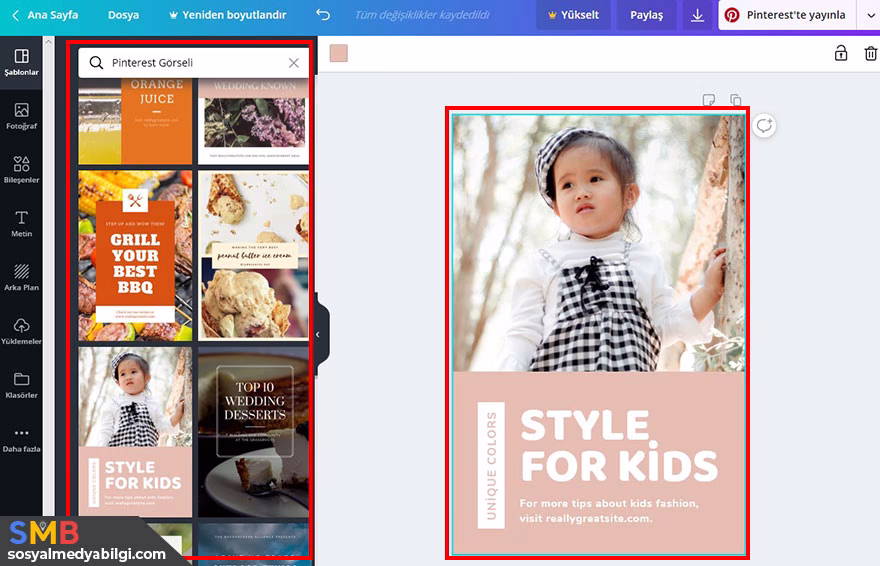Add notes to the page
880x566 pixels.
point(709,100)
